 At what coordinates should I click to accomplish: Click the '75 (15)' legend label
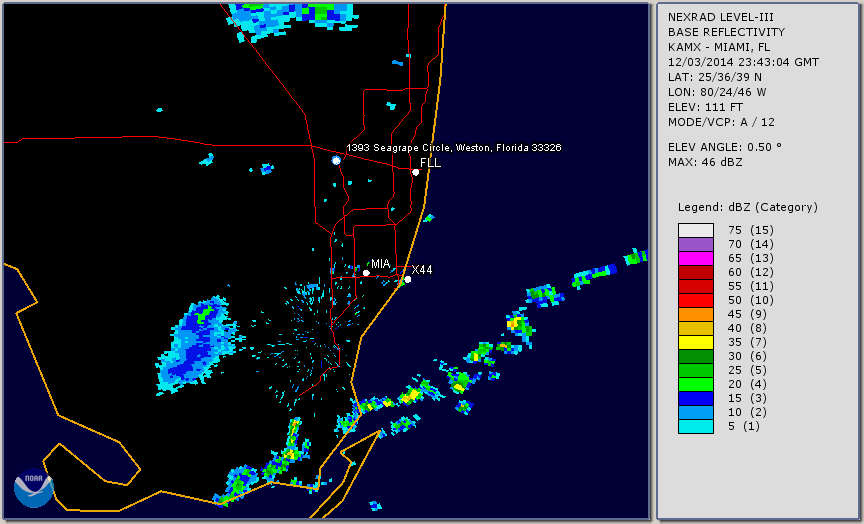point(750,230)
